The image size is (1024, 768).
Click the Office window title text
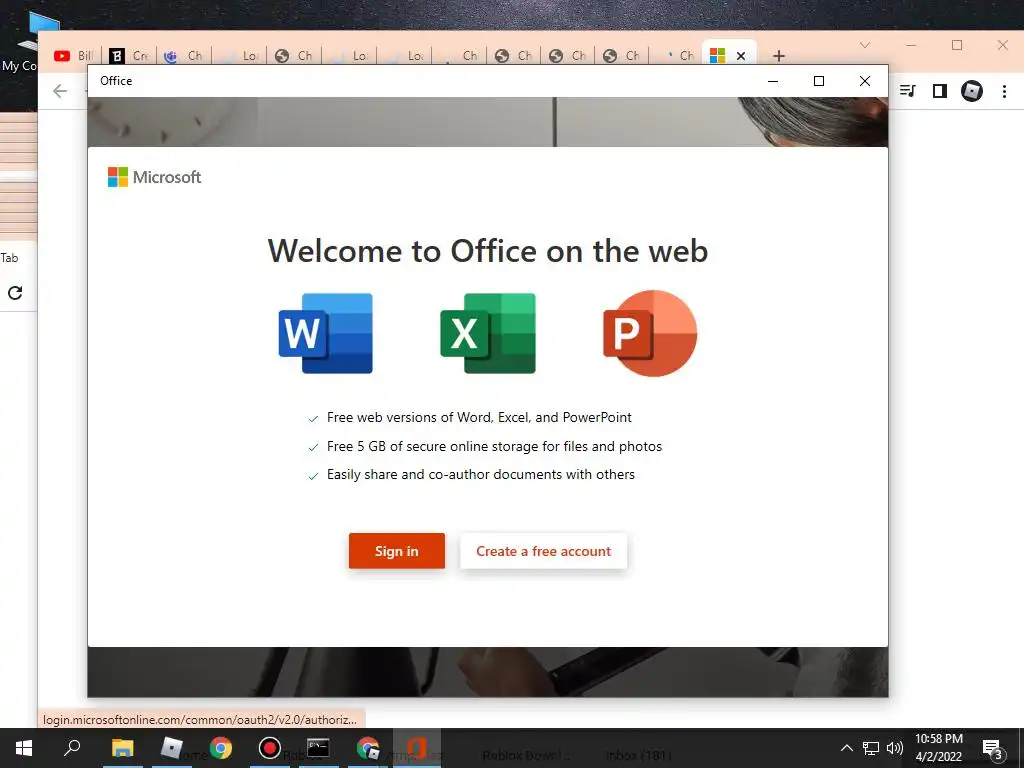(x=116, y=81)
